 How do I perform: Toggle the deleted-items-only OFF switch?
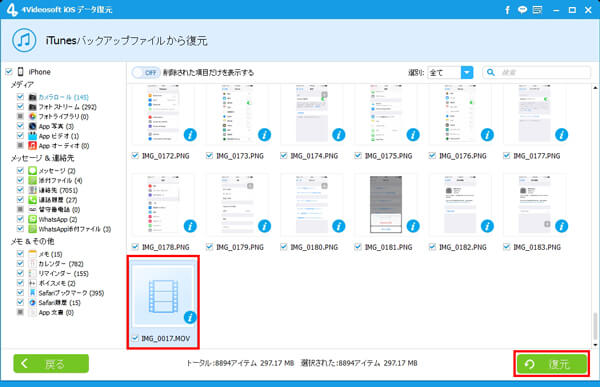click(146, 72)
